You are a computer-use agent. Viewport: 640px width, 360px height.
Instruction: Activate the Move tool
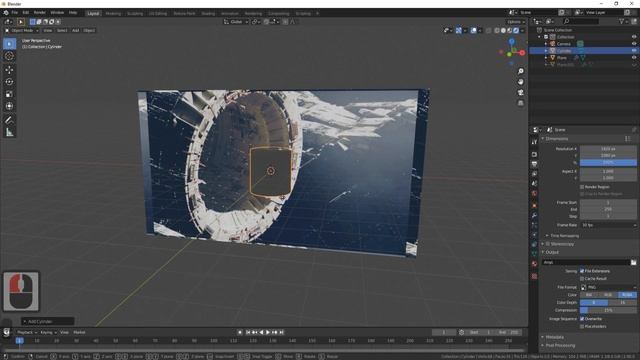coord(9,70)
